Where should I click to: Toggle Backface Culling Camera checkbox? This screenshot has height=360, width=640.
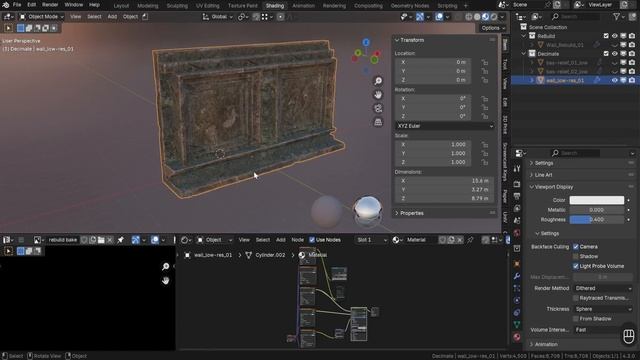576,247
